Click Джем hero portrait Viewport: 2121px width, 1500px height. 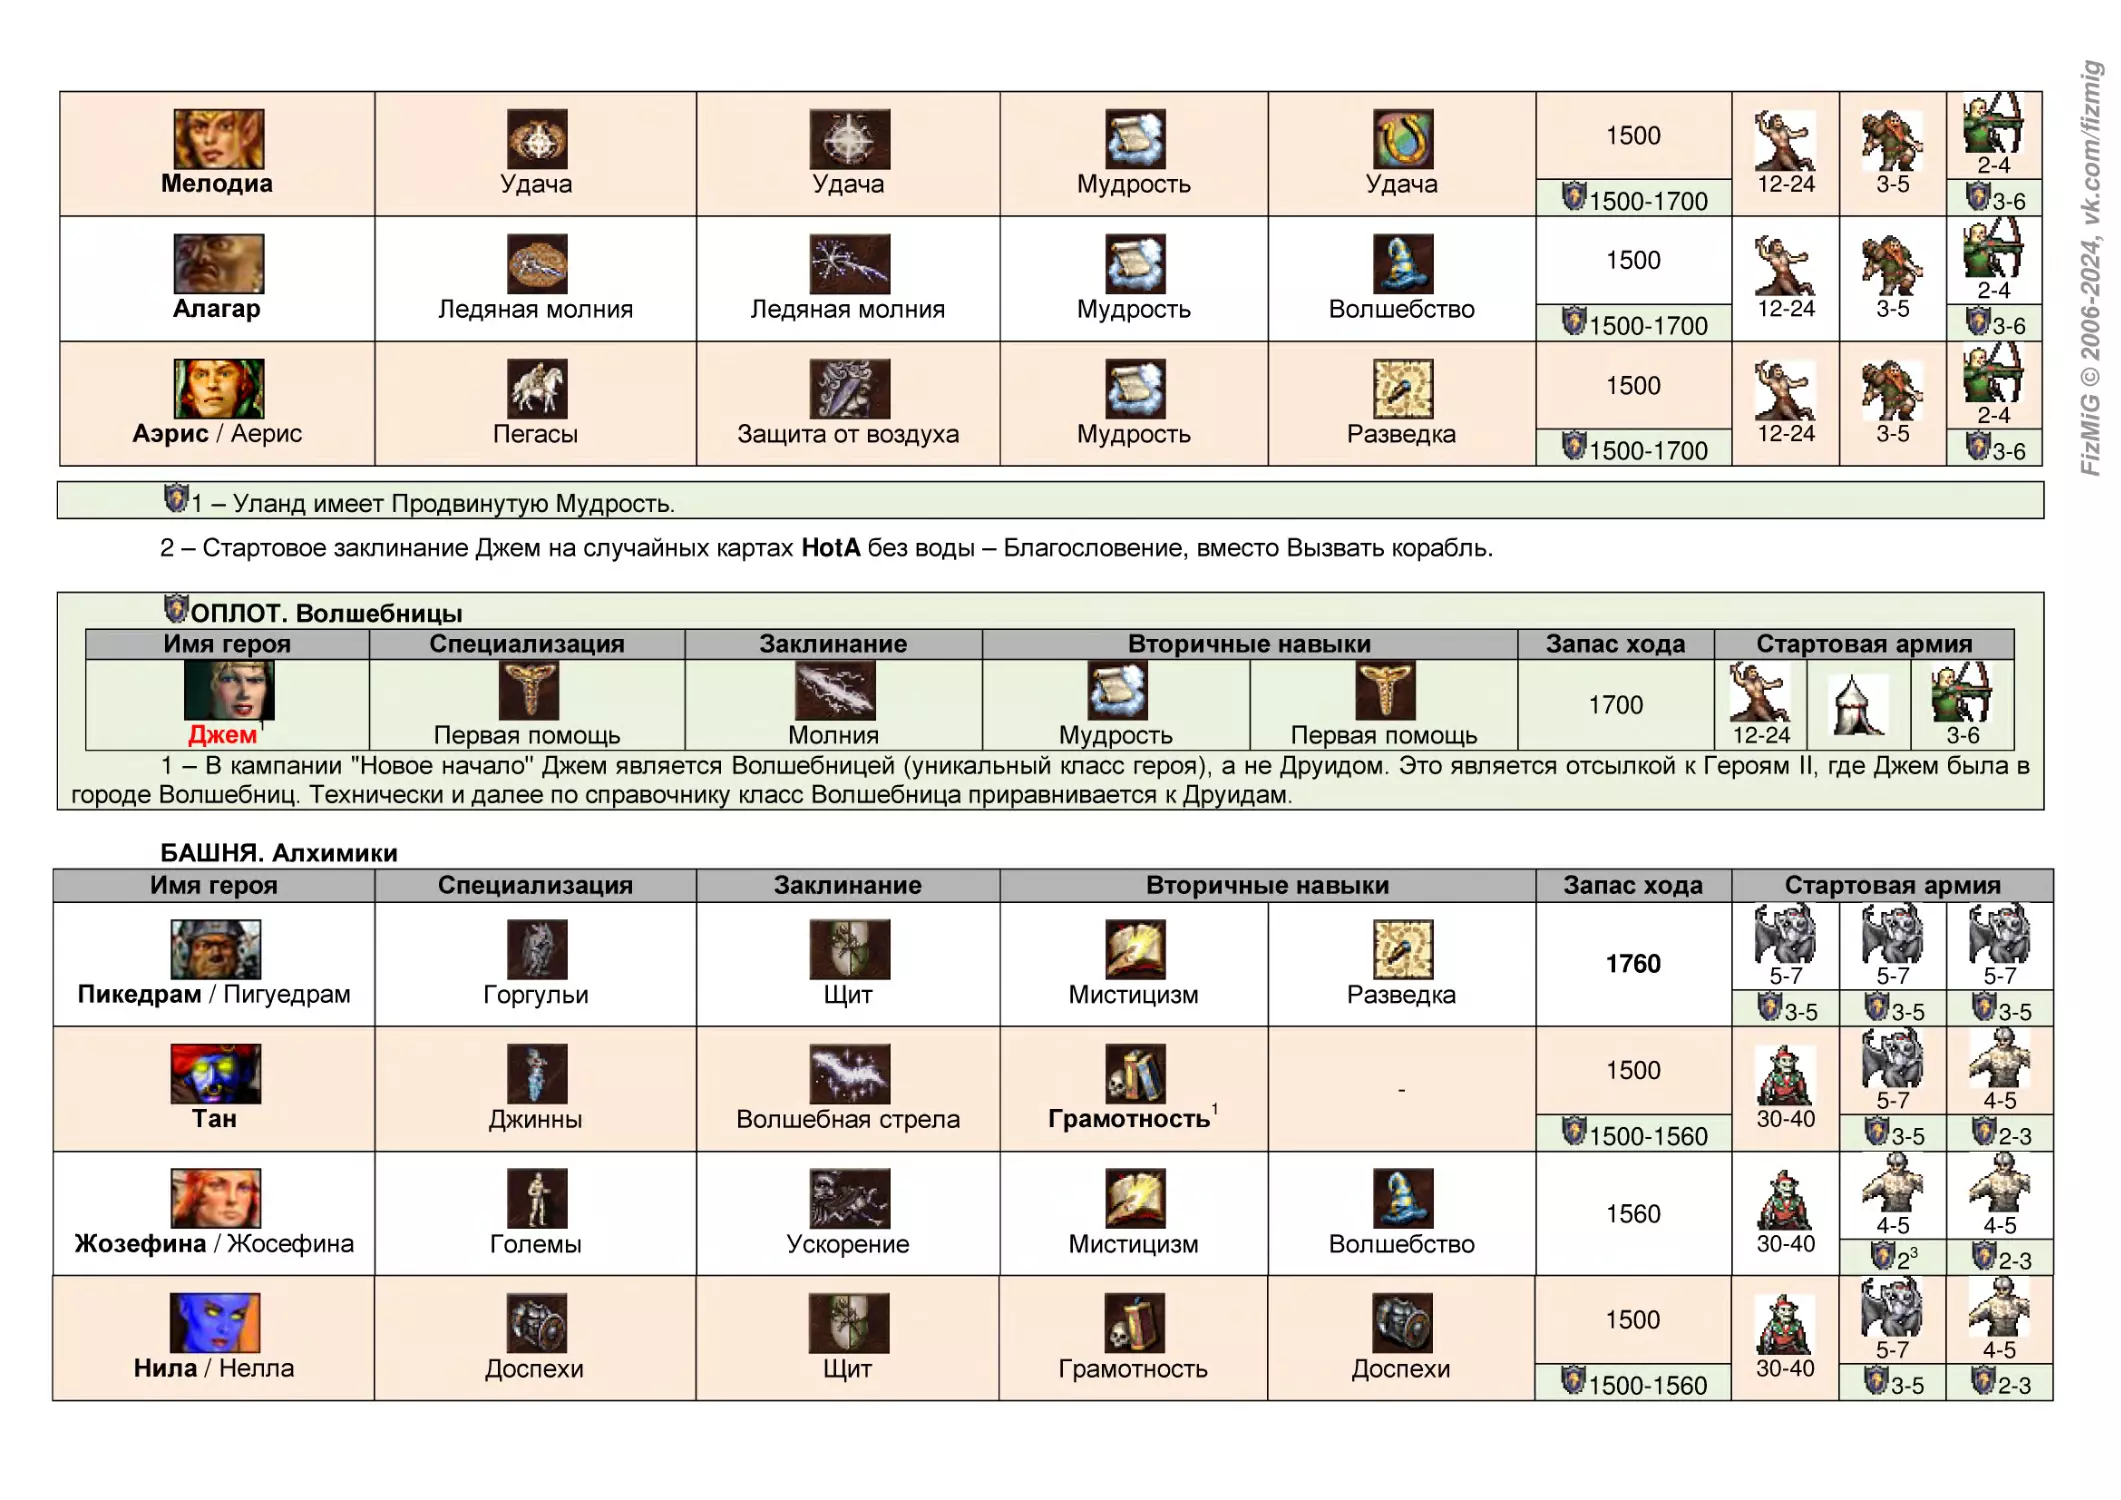pos(229,690)
